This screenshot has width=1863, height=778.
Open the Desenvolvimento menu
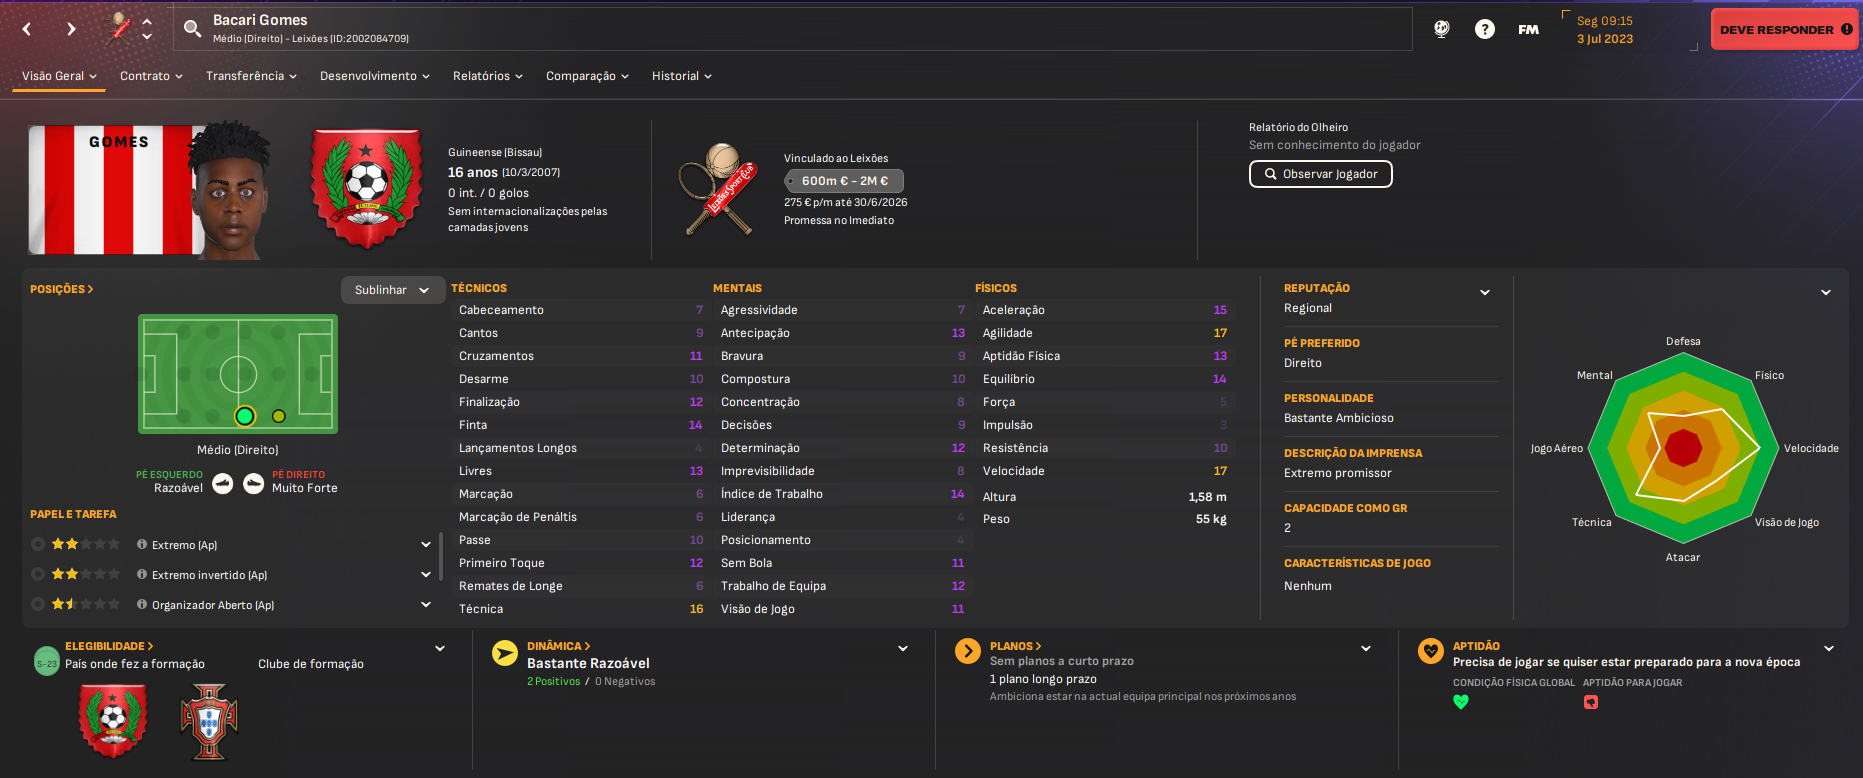375,76
